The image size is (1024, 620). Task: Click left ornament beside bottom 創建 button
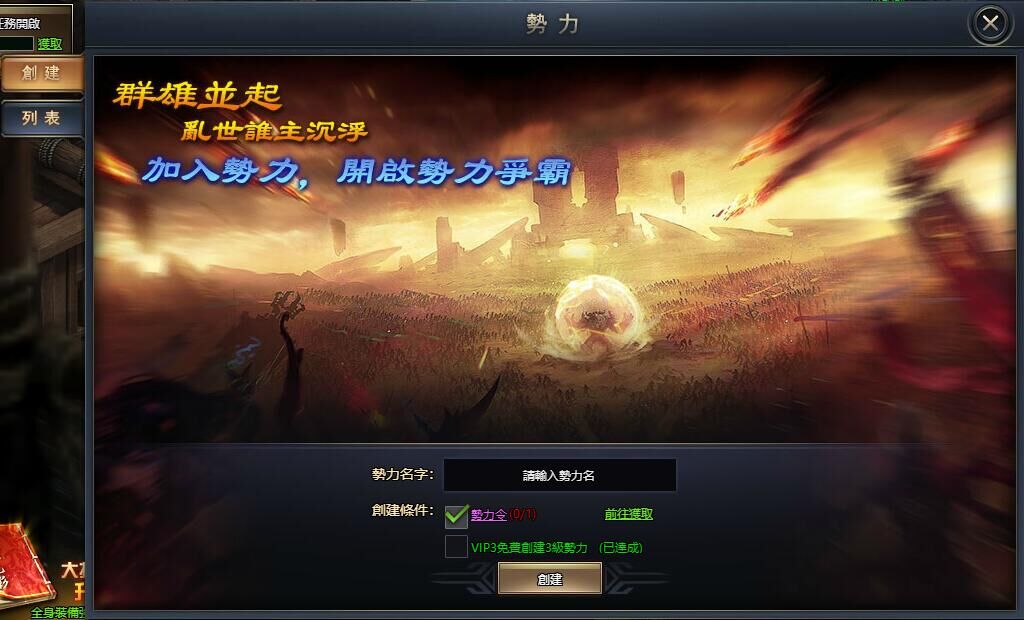(465, 579)
